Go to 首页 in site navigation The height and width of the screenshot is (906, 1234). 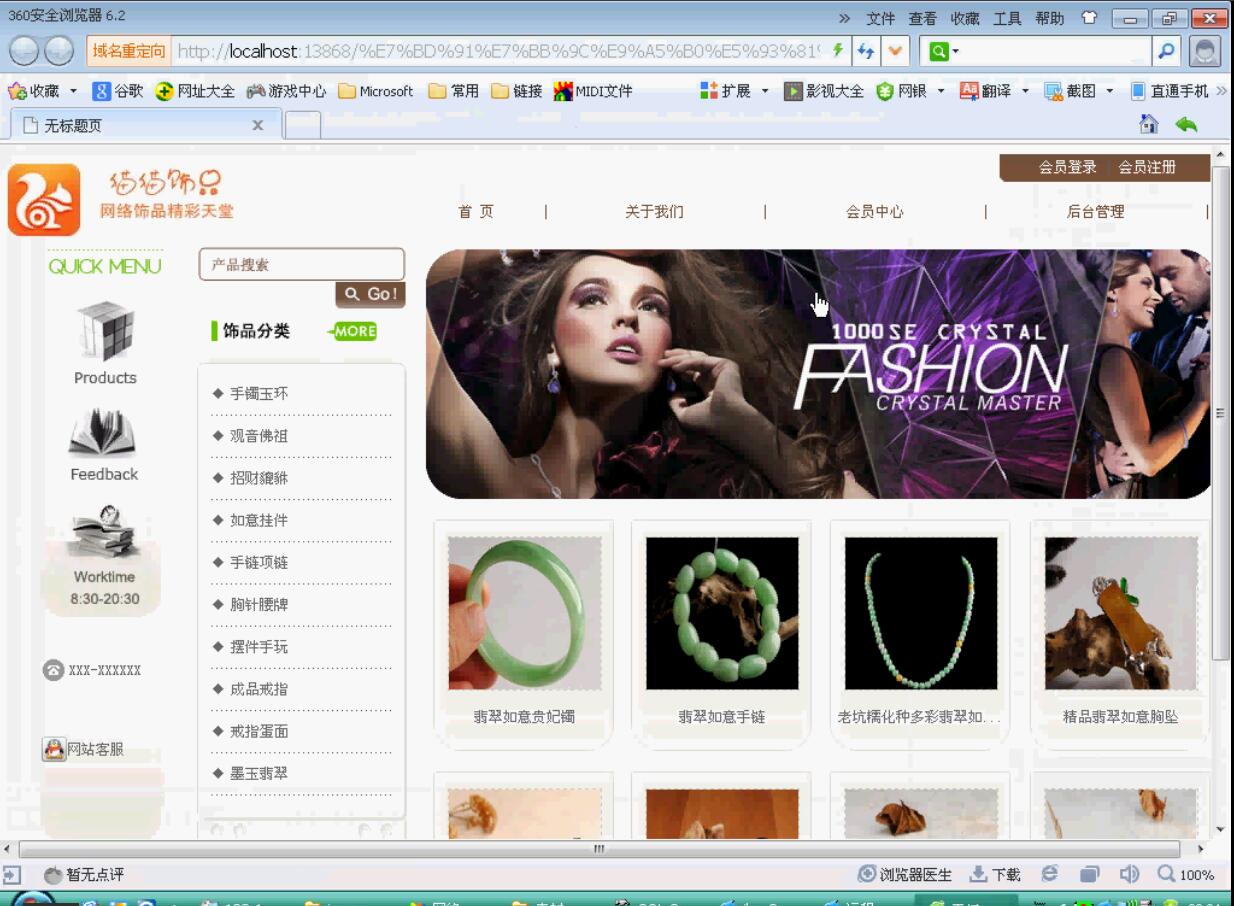click(476, 211)
